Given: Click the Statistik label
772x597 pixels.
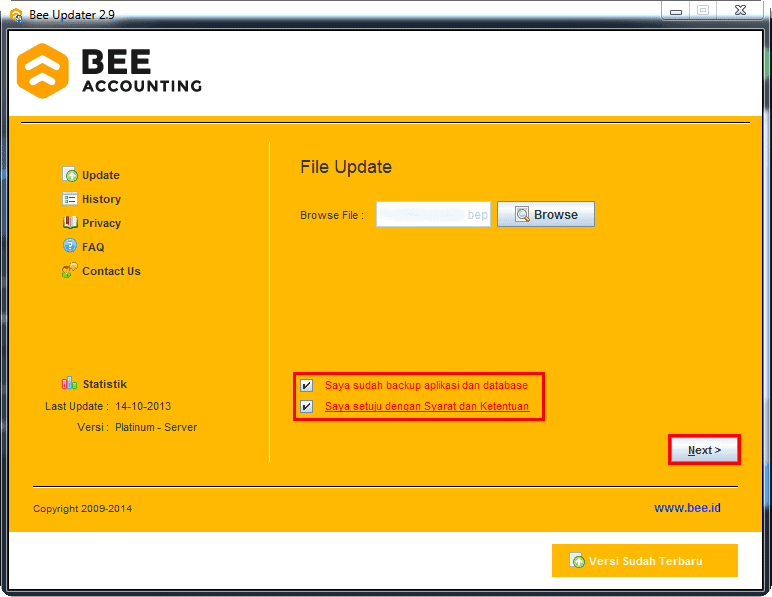Looking at the screenshot, I should pos(105,384).
